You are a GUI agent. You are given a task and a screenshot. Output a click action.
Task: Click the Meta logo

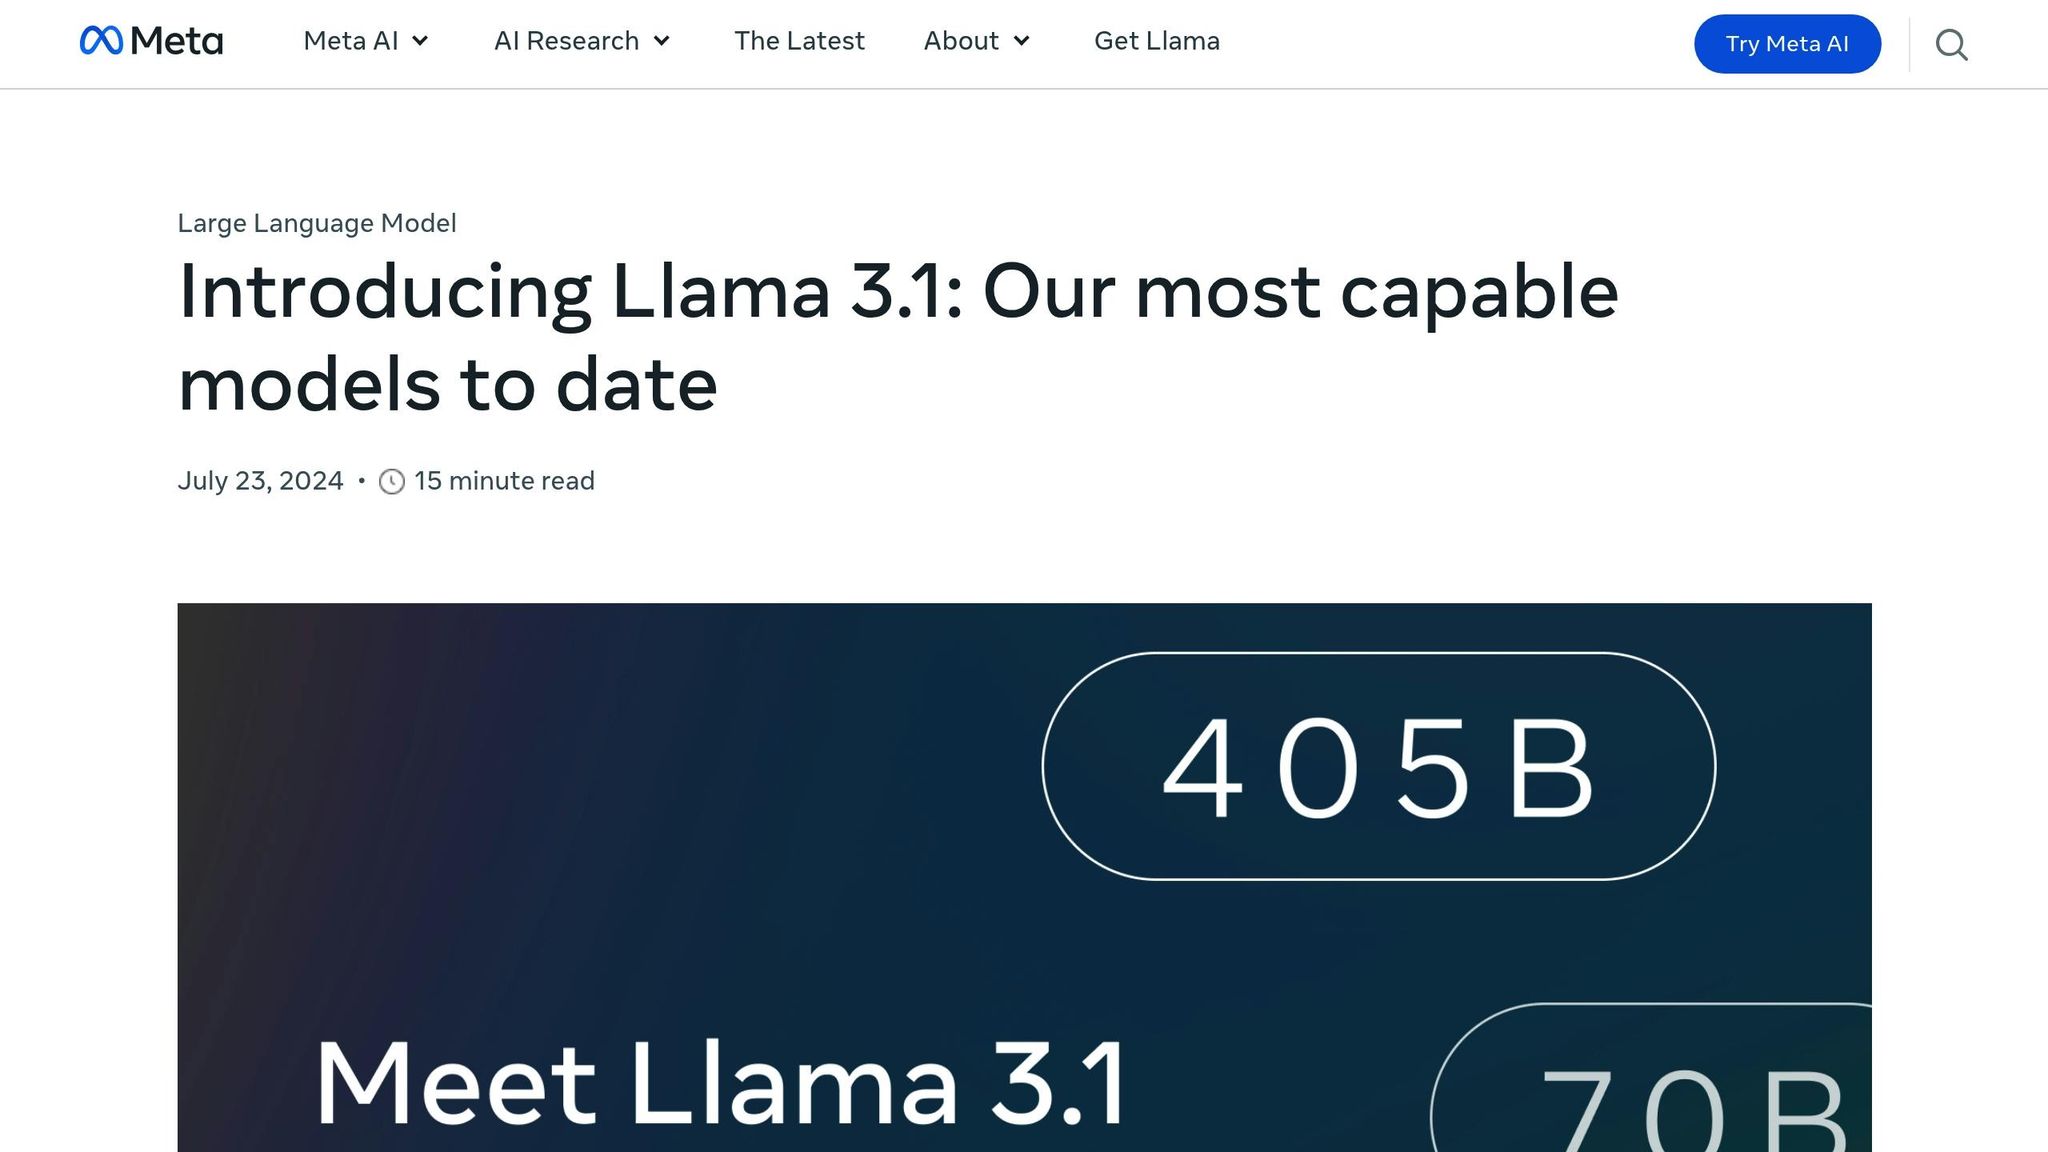point(150,42)
